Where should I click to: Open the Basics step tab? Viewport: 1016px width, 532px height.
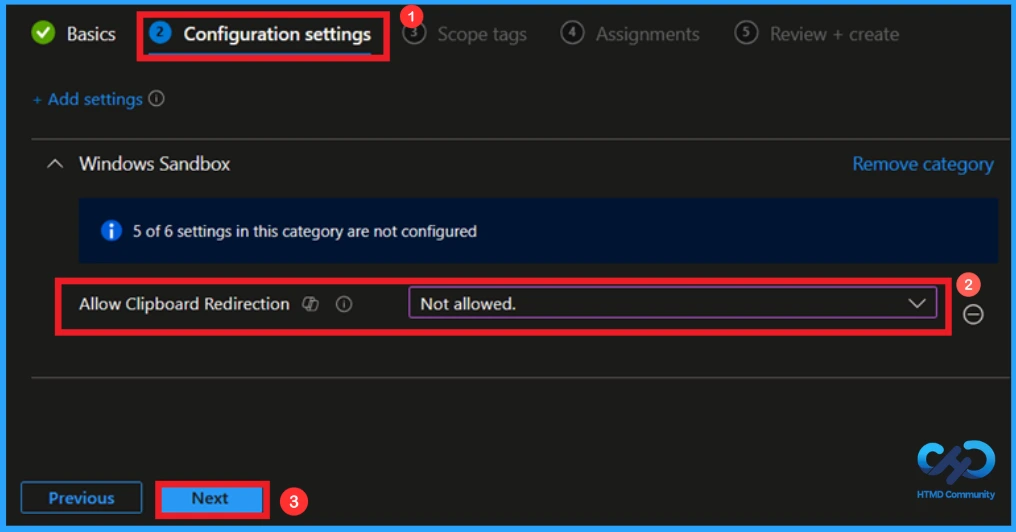(74, 34)
